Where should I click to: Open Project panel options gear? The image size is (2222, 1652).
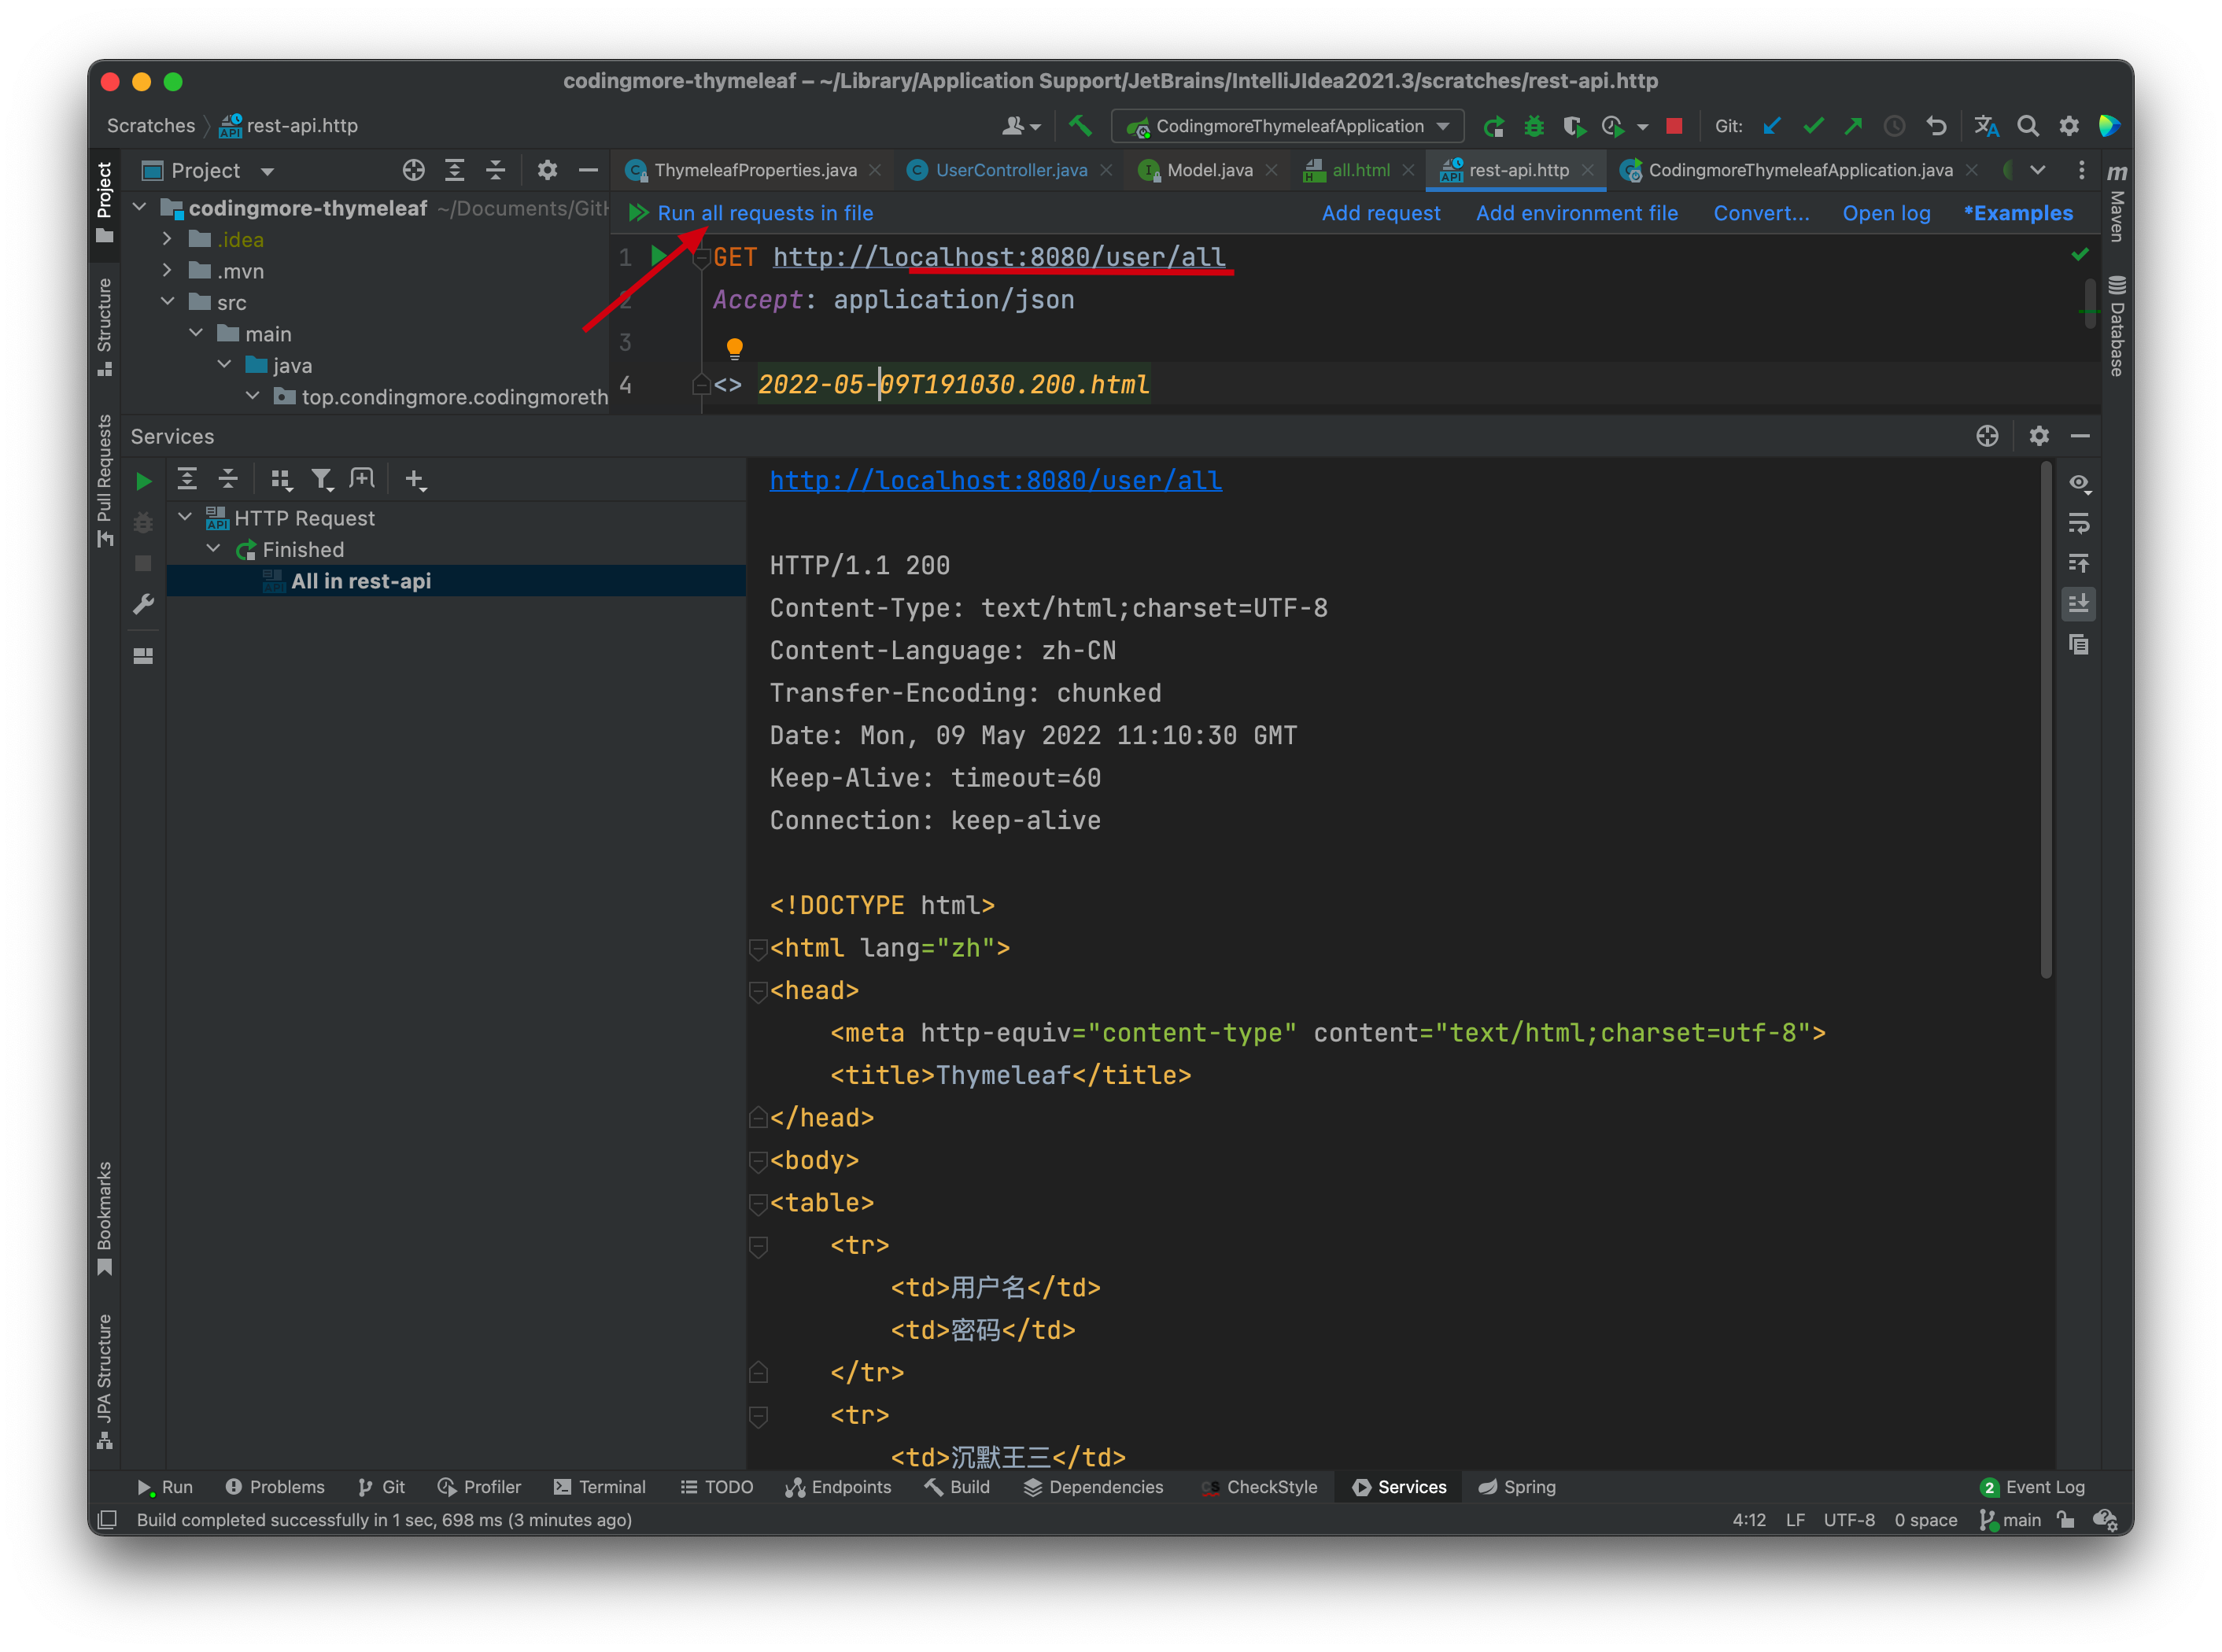coord(547,170)
